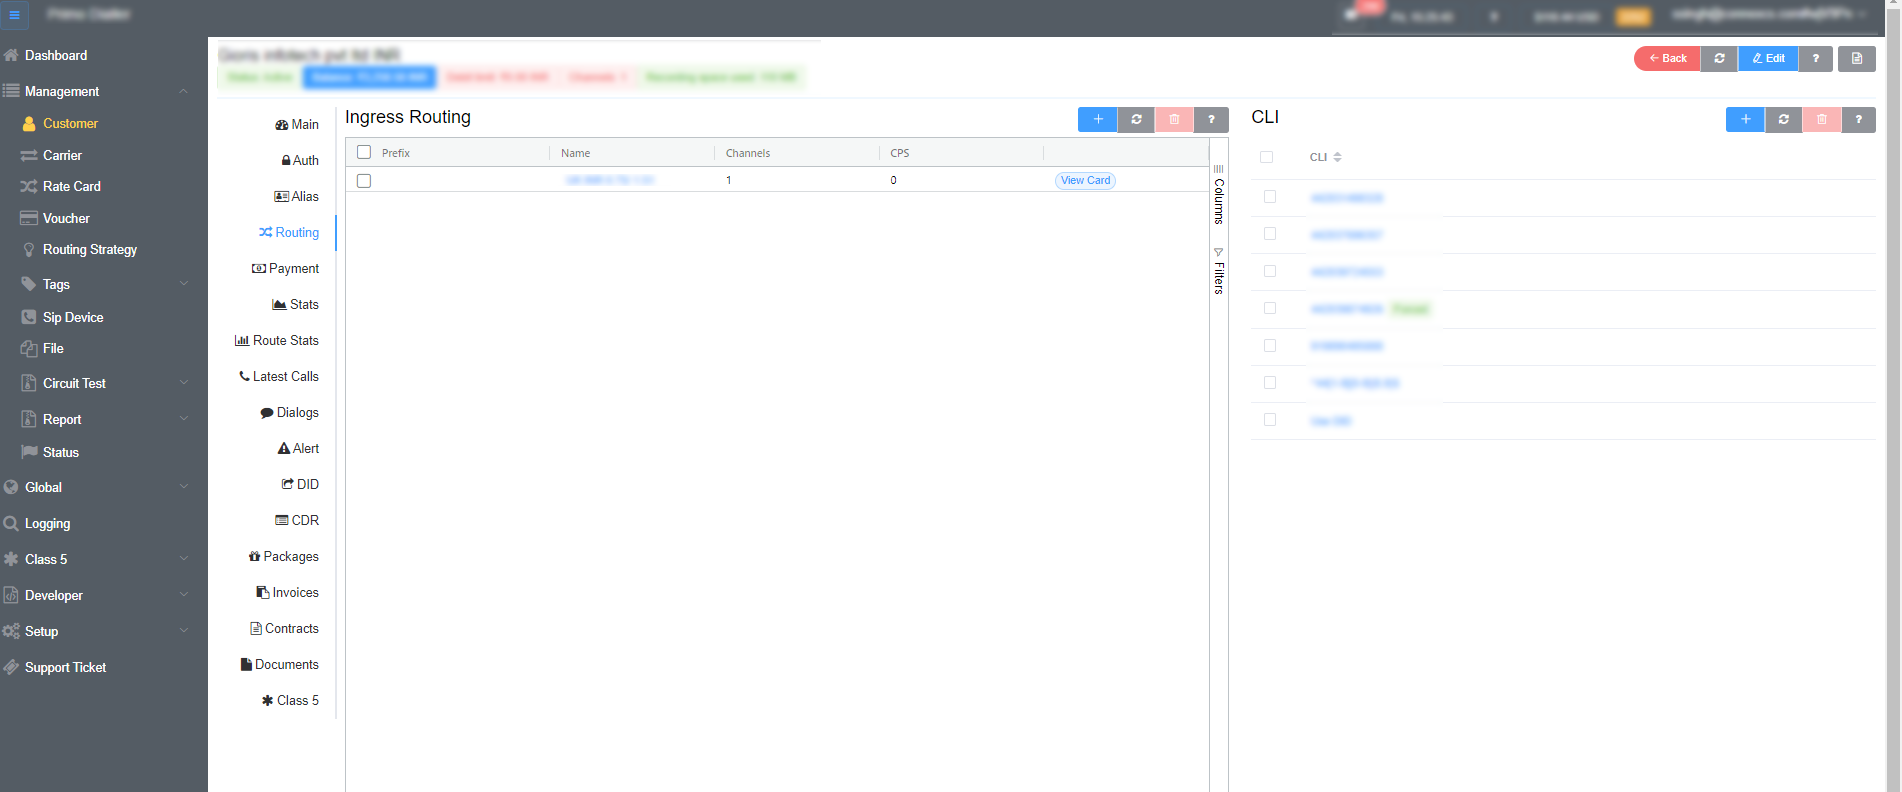This screenshot has width=1902, height=792.
Task: Refresh the CLI list
Action: pyautogui.click(x=1784, y=119)
